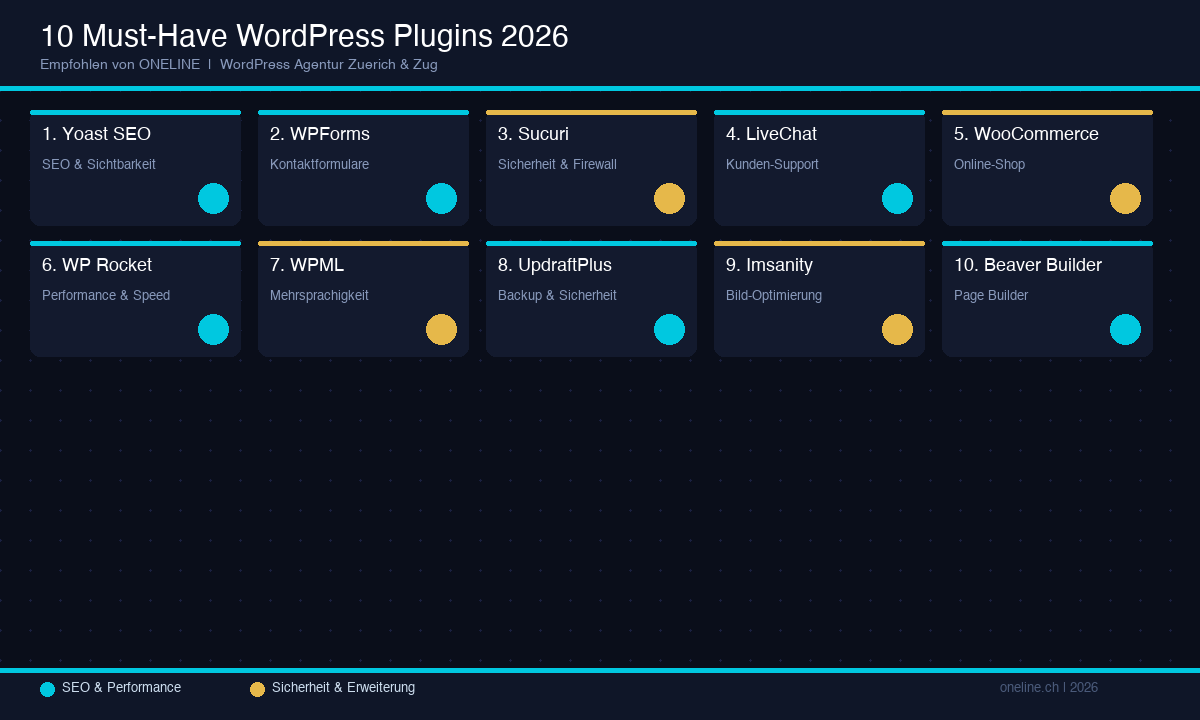Viewport: 1200px width, 720px height.
Task: Click the cyan circle on WPForms card
Action: 441,198
